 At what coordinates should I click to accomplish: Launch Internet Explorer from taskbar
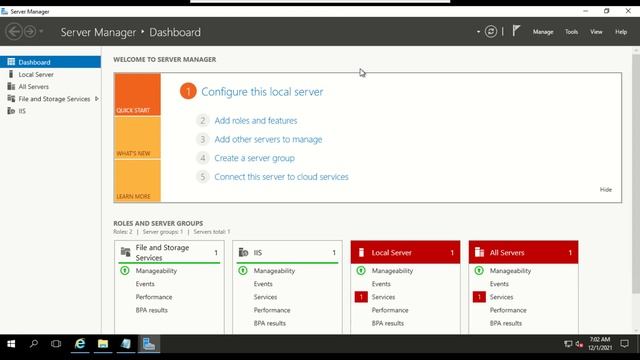pos(80,344)
